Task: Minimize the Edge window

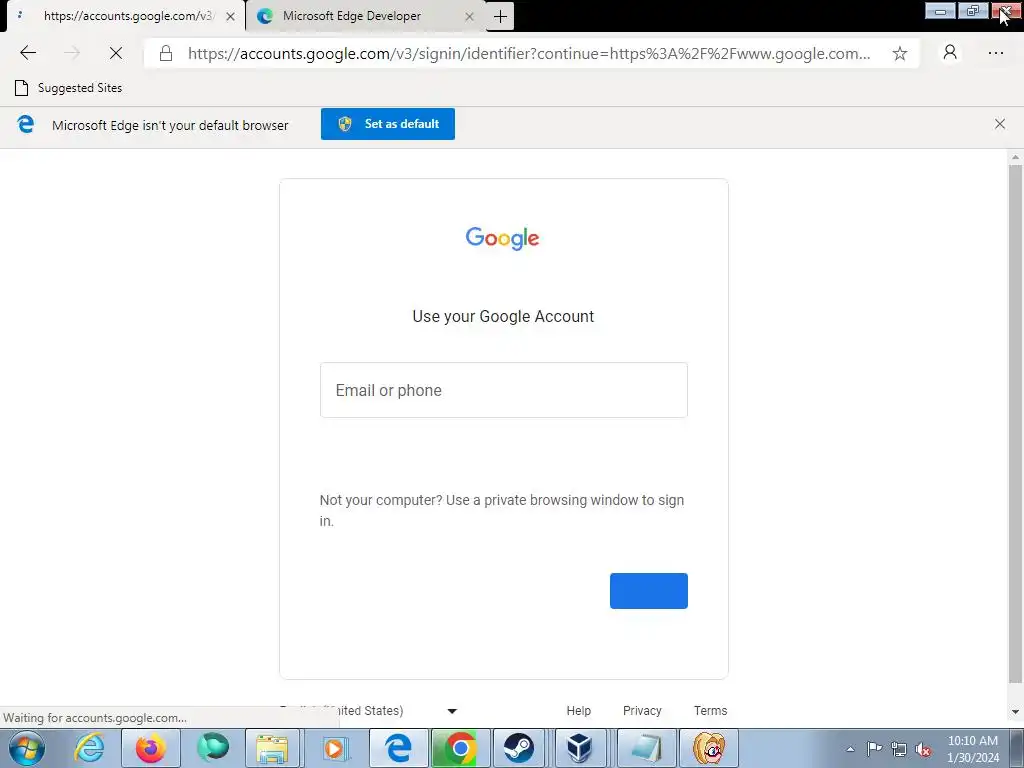Action: coord(940,10)
